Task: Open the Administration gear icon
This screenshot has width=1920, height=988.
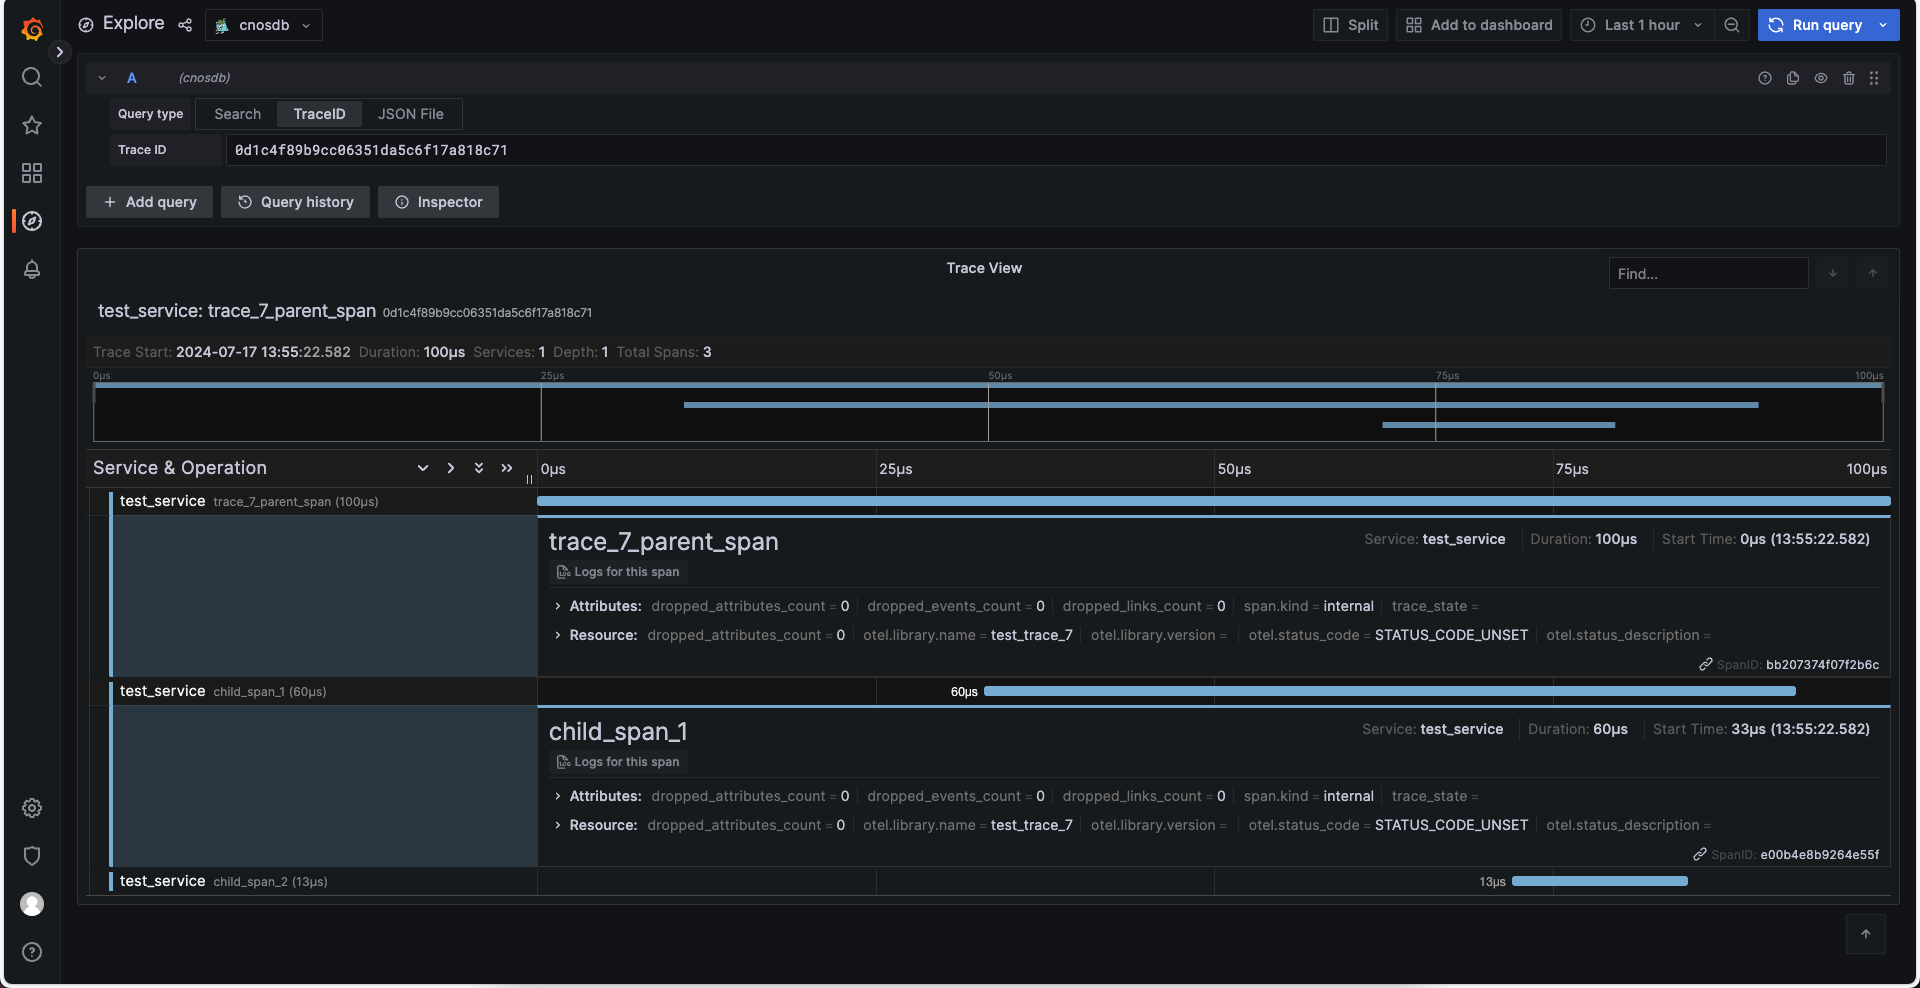Action: [x=32, y=808]
